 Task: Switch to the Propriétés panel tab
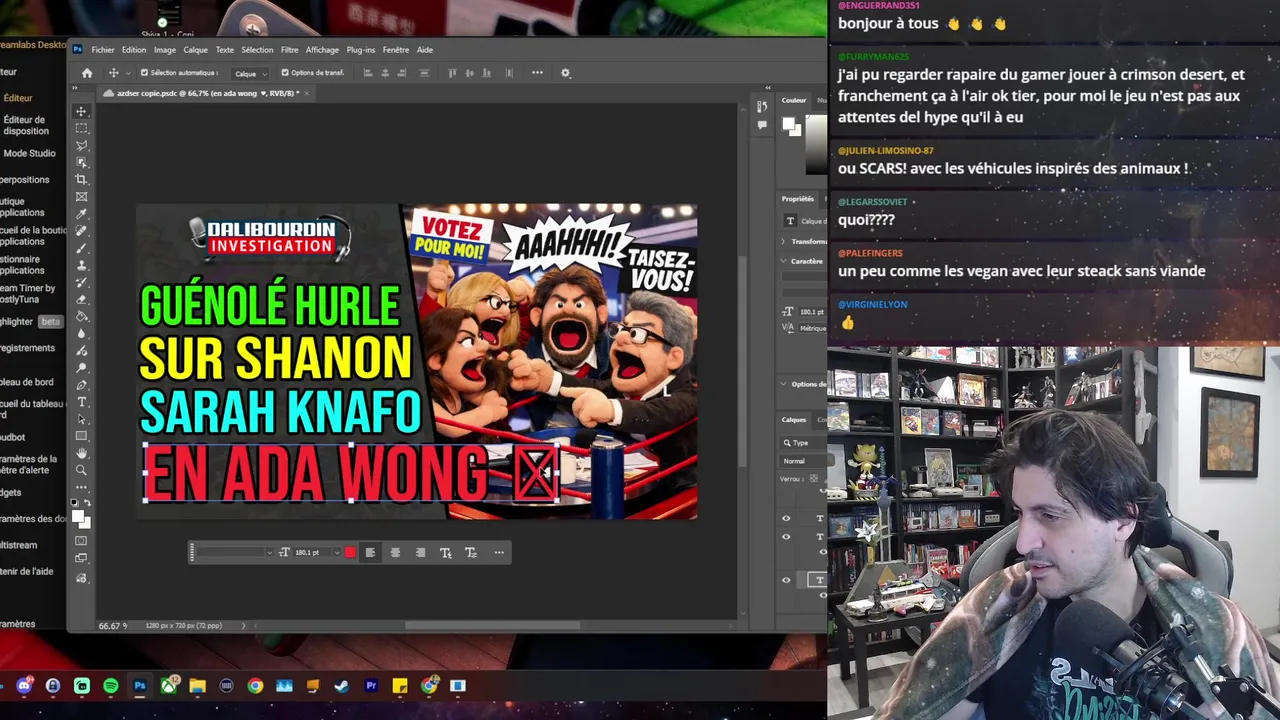798,199
